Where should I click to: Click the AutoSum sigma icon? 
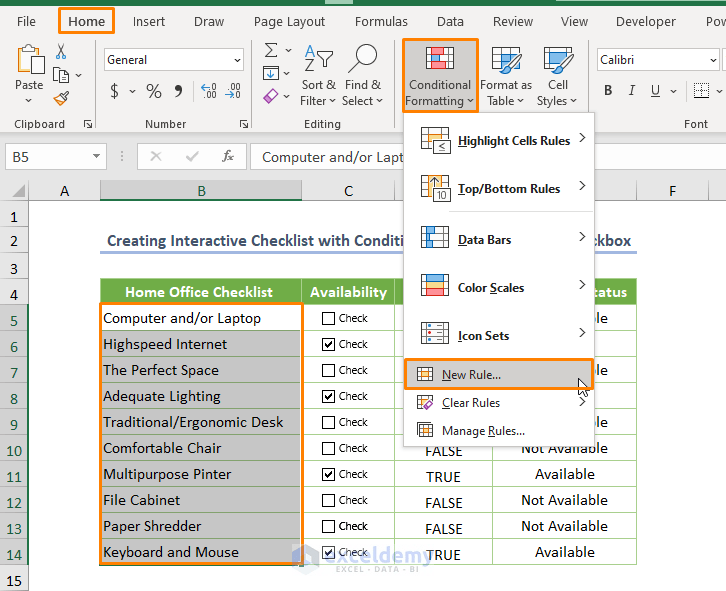pos(271,50)
